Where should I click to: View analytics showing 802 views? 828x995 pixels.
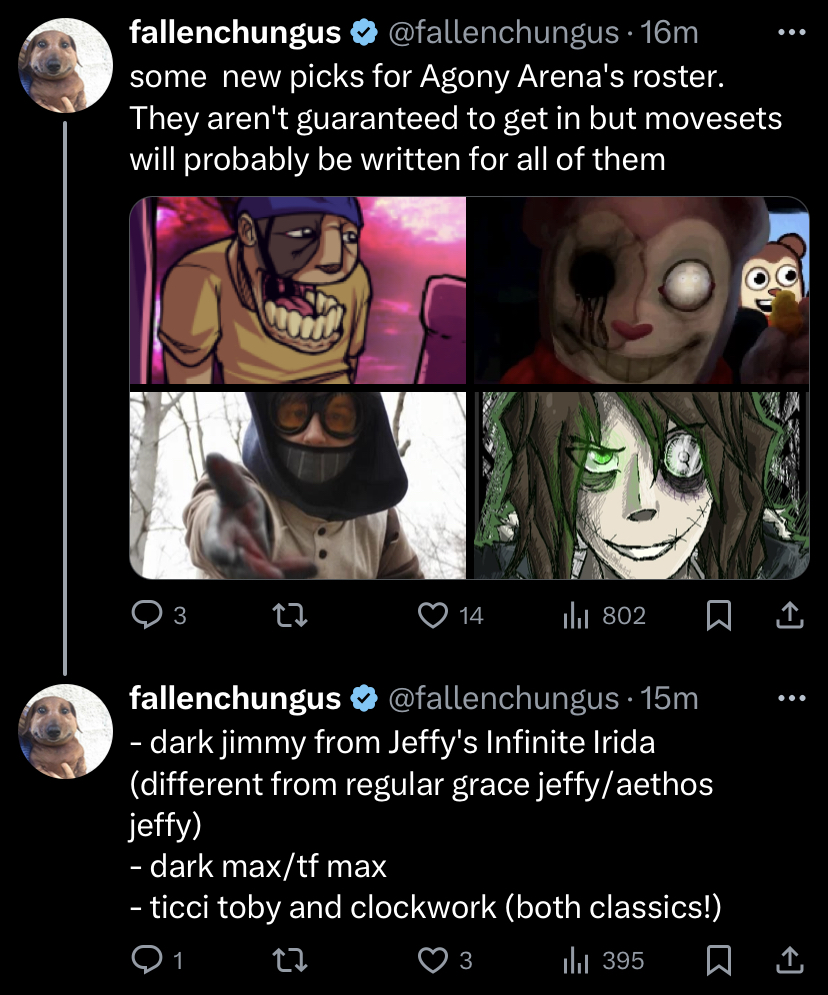tap(574, 616)
